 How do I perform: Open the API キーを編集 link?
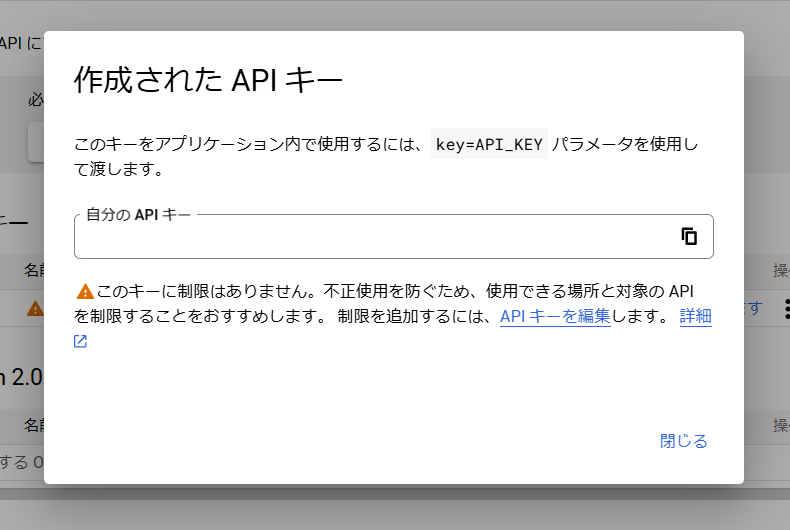555,316
